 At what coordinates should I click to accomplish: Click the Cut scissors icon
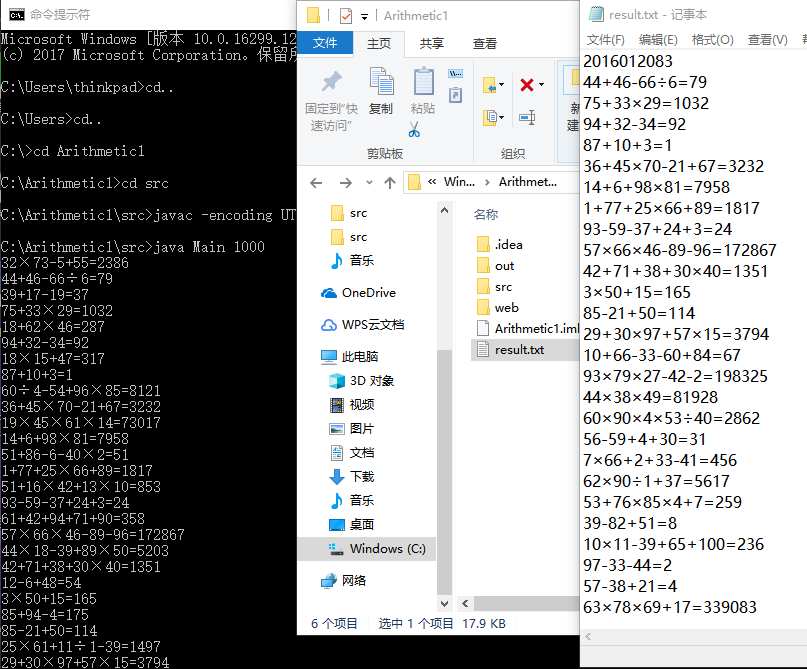pyautogui.click(x=414, y=129)
